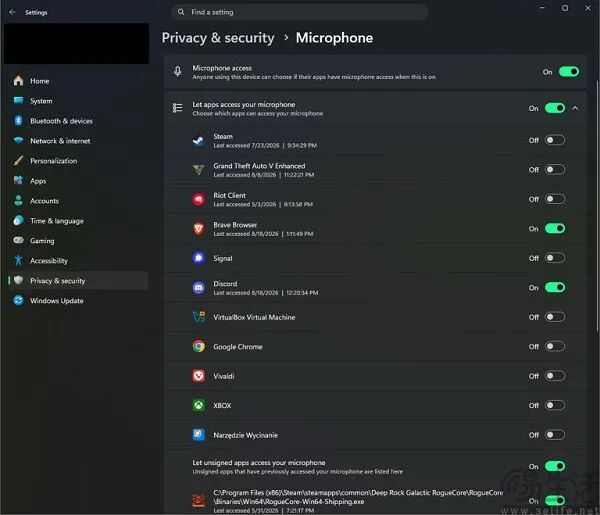
Task: Click the microphone icon beside Microphone access
Action: tap(178, 72)
